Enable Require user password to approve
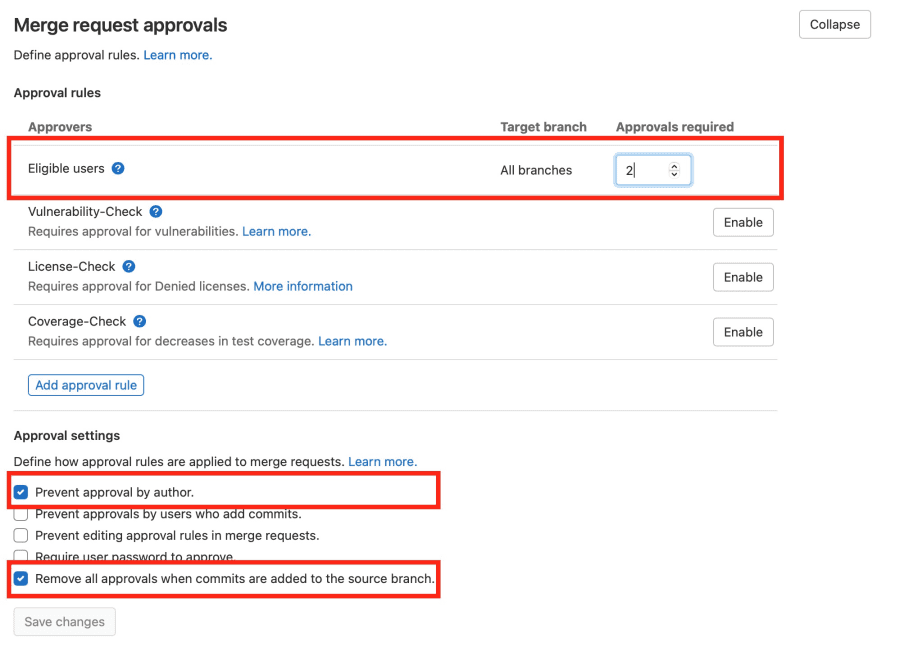This screenshot has width=900, height=646. 21,556
